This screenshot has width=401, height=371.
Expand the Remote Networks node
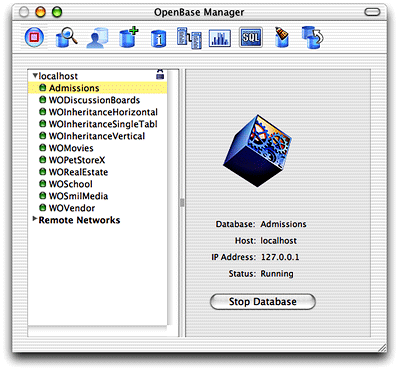35,219
